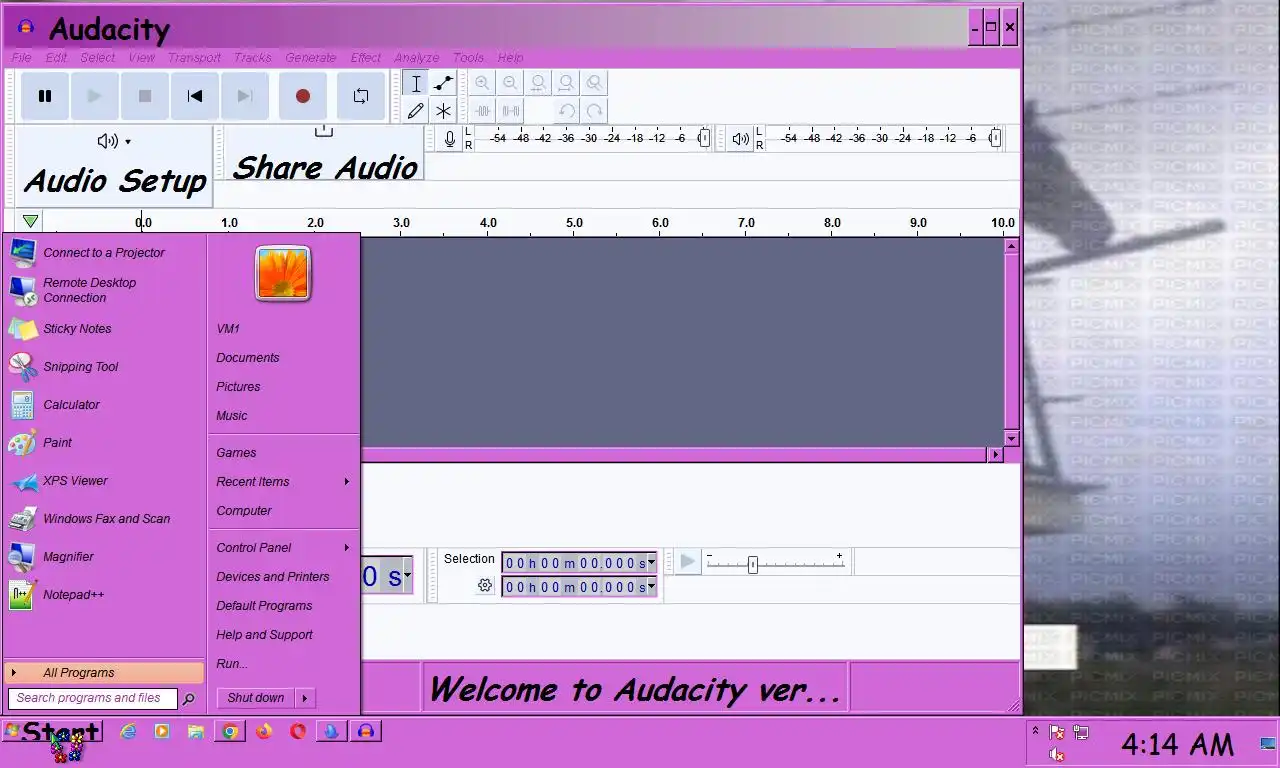Toggle the Loop playback button
This screenshot has width=1280, height=768.
click(361, 96)
